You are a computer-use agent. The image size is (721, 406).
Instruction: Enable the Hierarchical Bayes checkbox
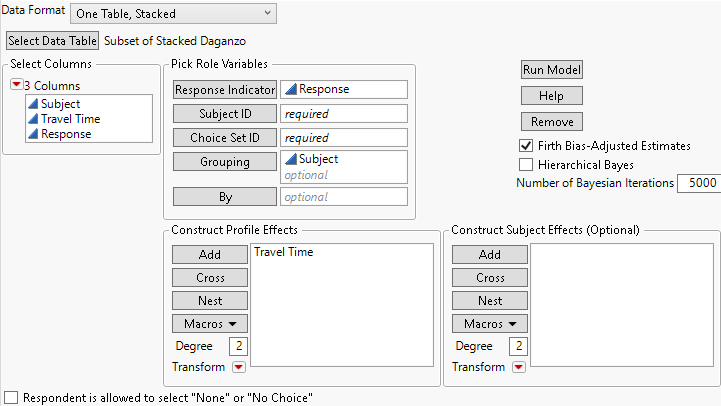[x=526, y=164]
